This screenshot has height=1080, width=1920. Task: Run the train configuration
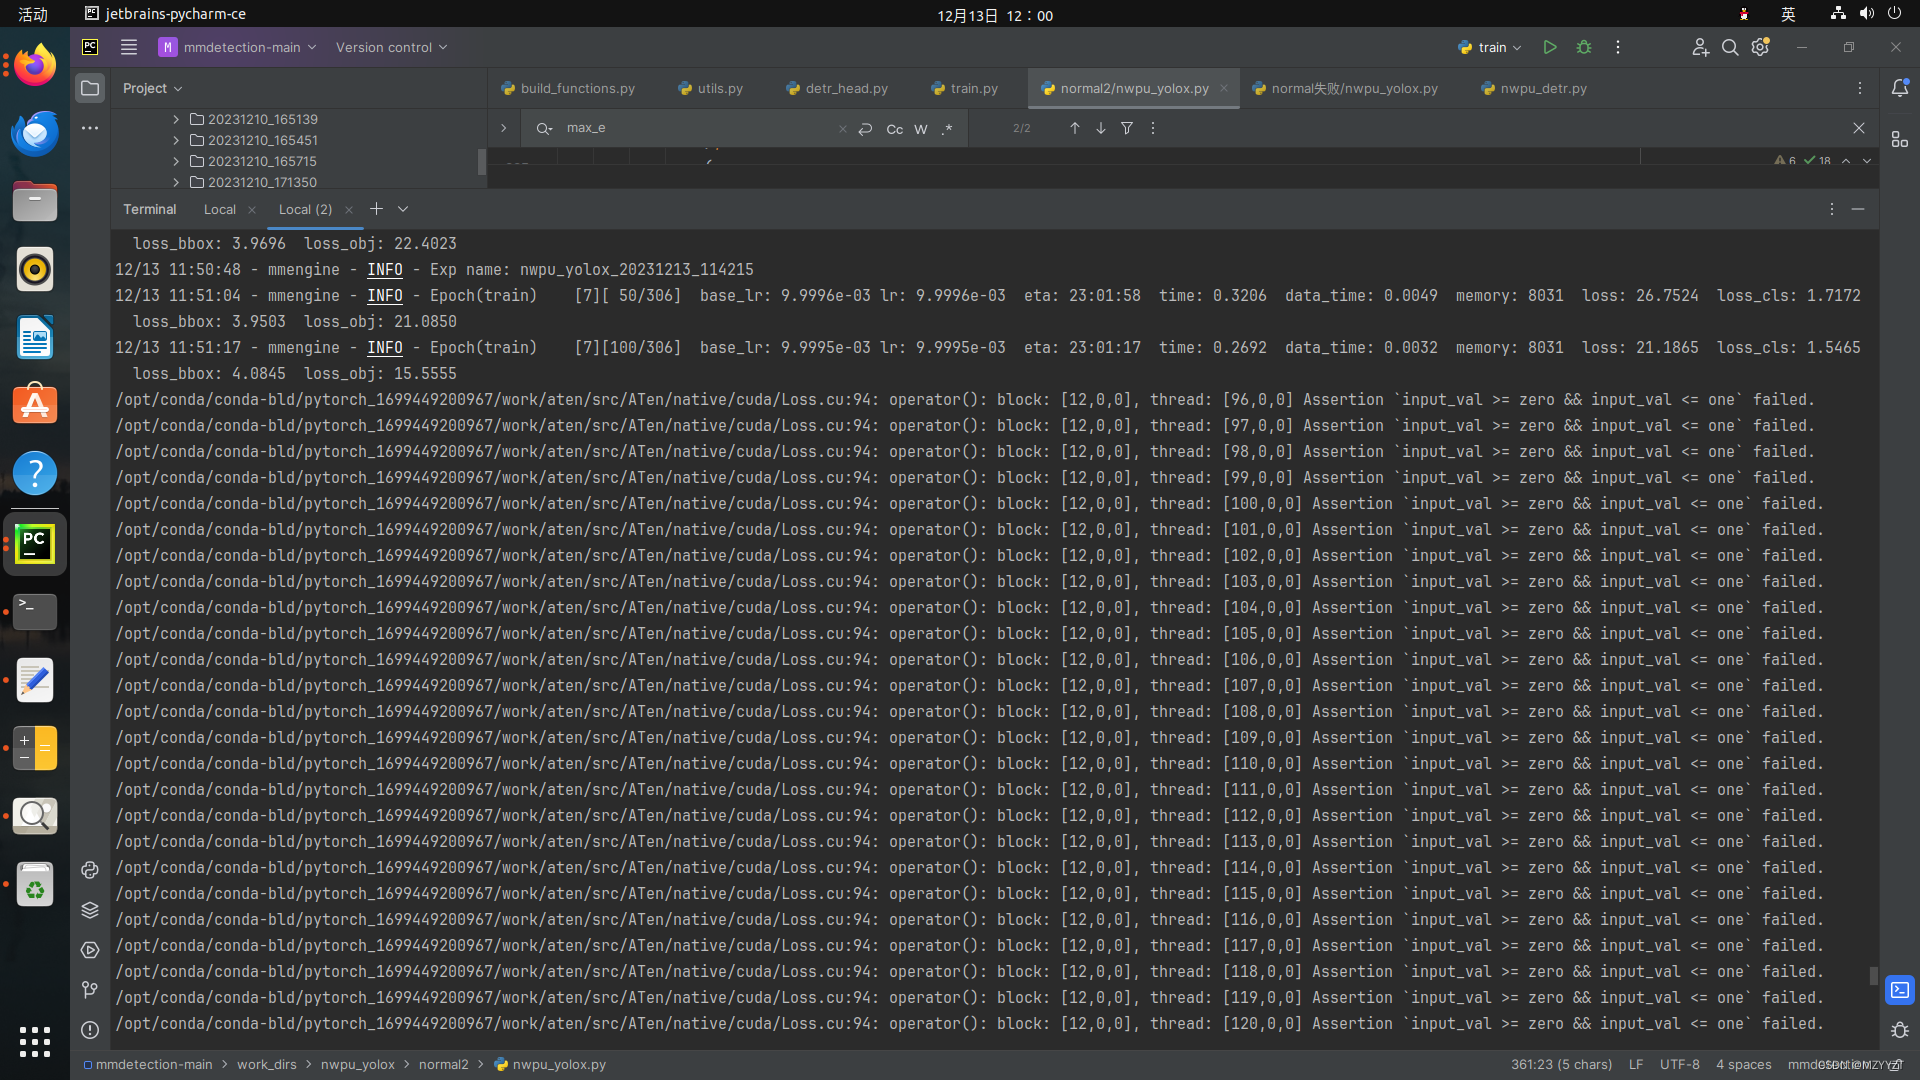pyautogui.click(x=1549, y=47)
